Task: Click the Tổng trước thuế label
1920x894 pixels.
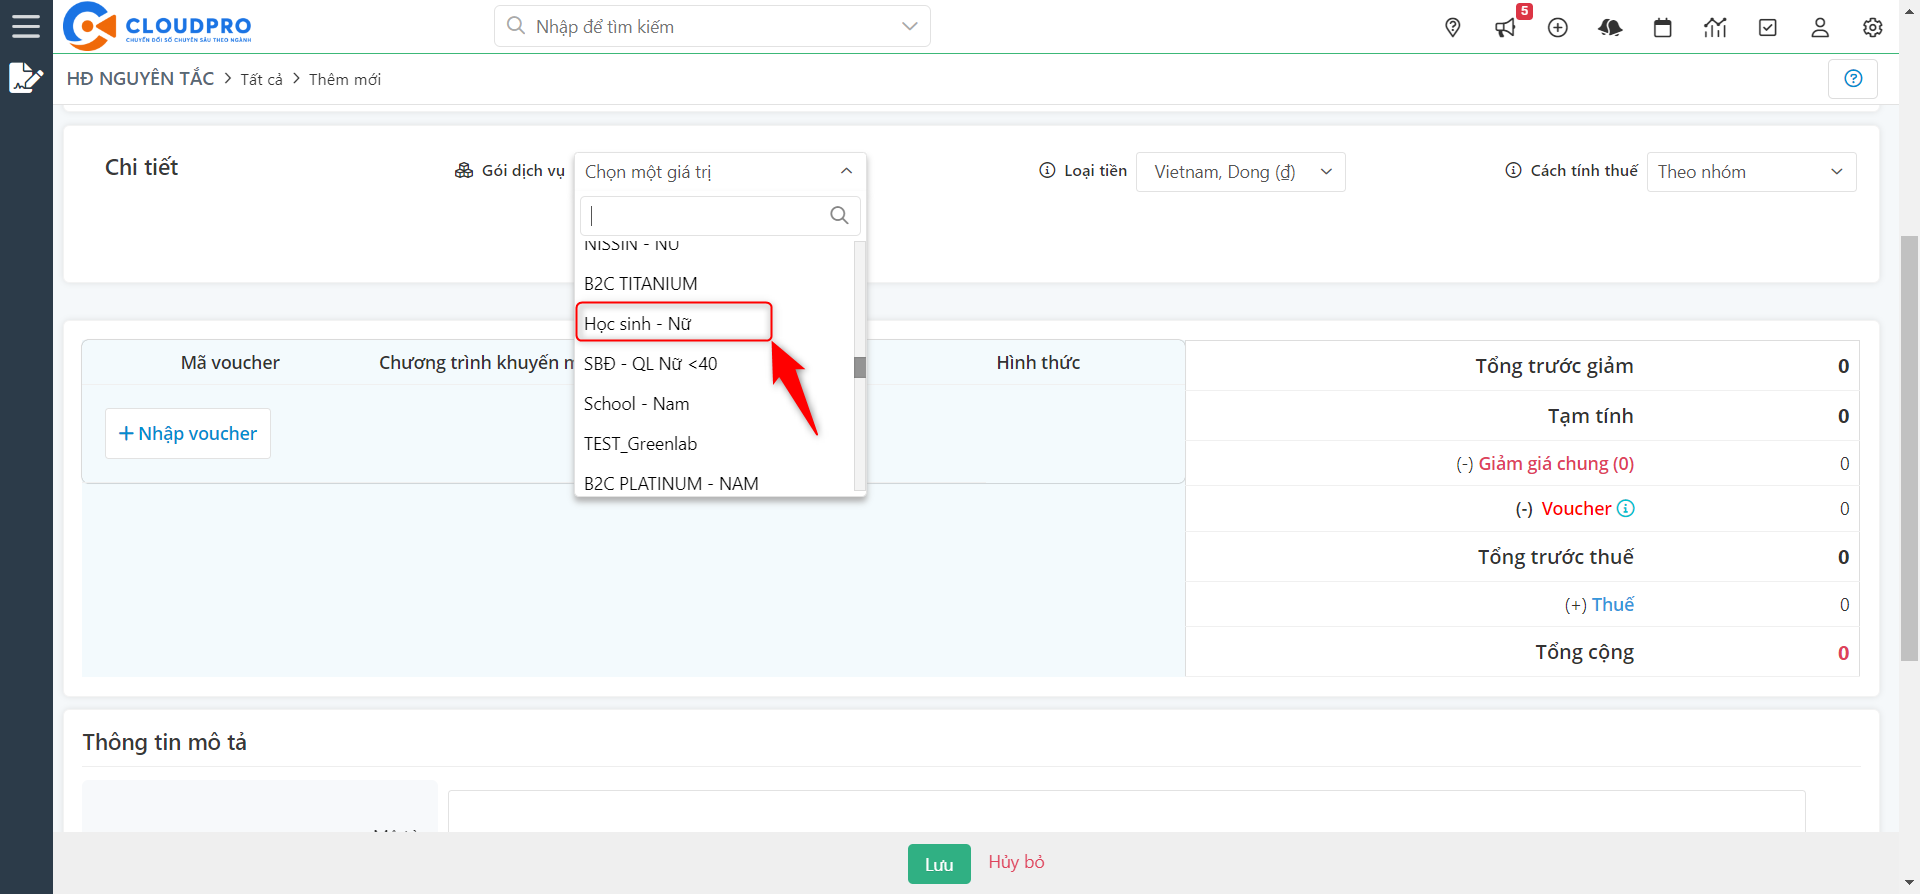Action: tap(1556, 557)
